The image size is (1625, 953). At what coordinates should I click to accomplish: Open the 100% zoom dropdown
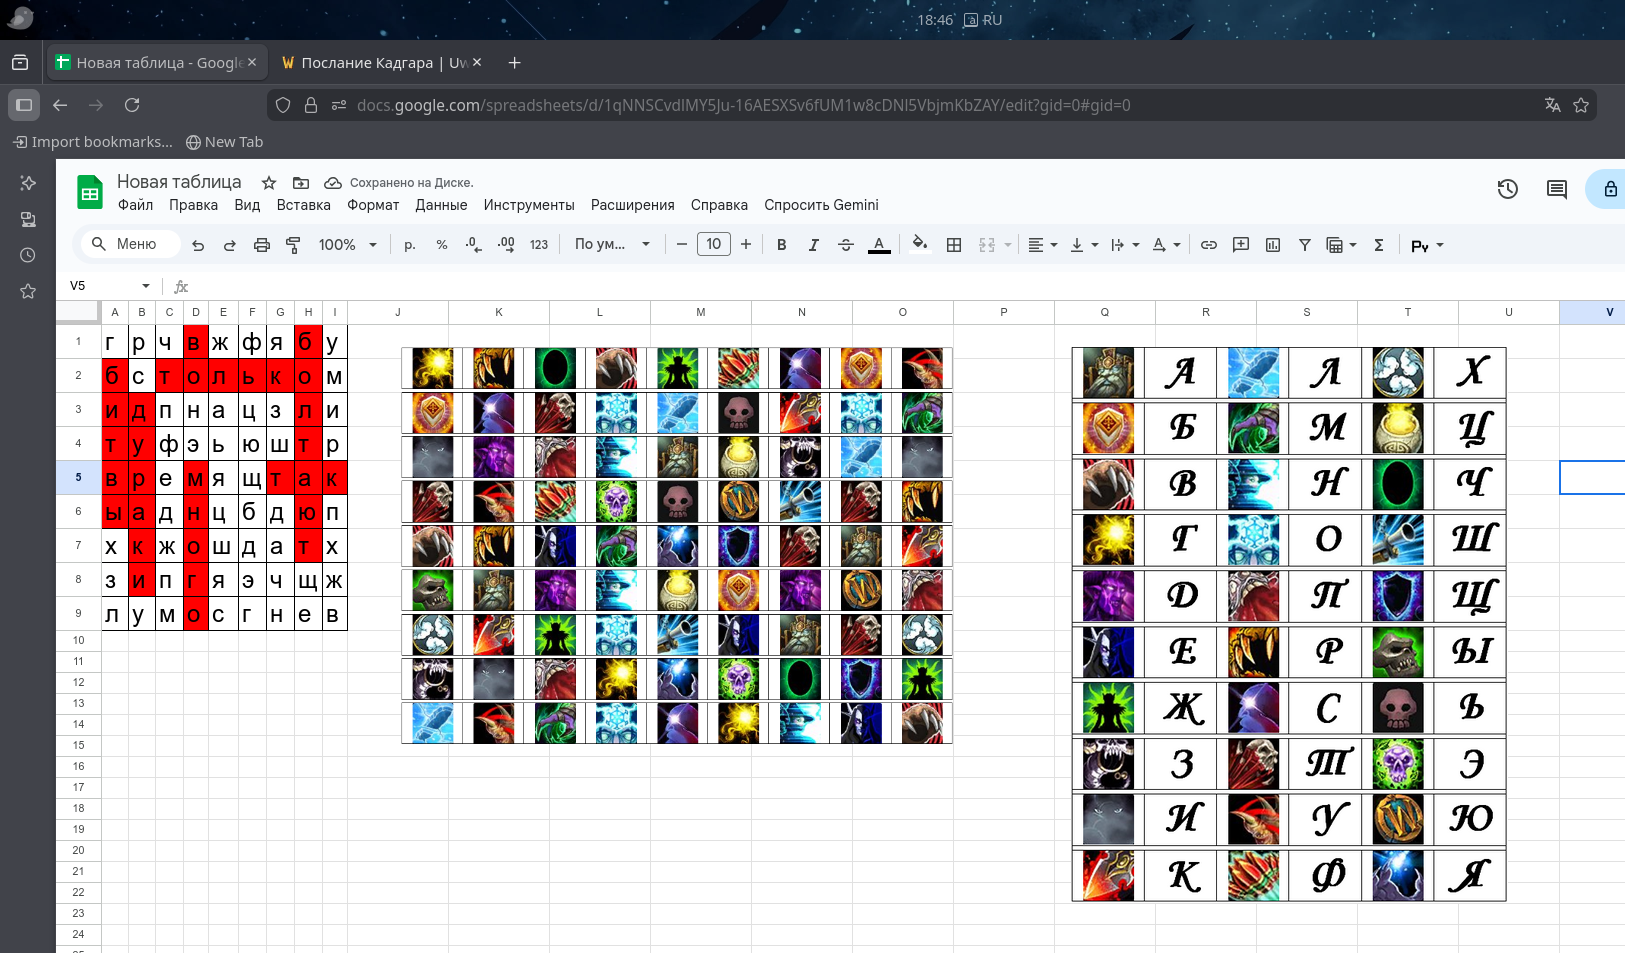[347, 245]
